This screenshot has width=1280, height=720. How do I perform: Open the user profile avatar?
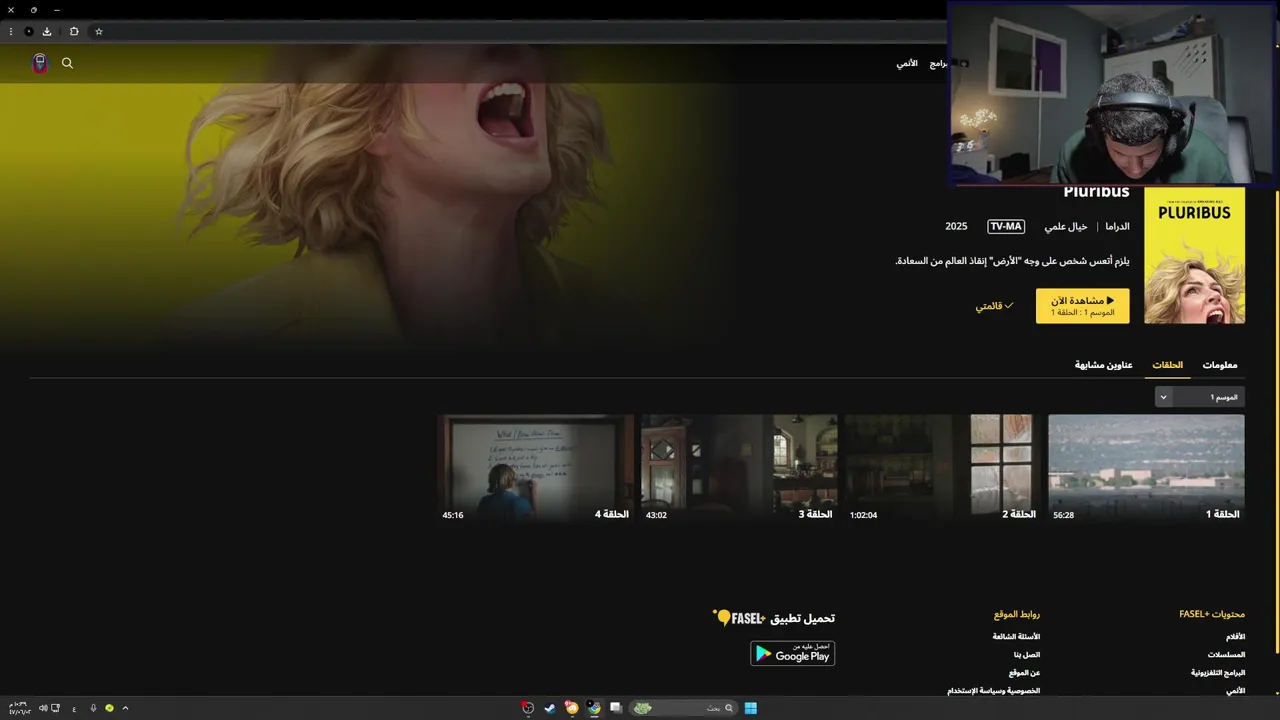(x=40, y=63)
